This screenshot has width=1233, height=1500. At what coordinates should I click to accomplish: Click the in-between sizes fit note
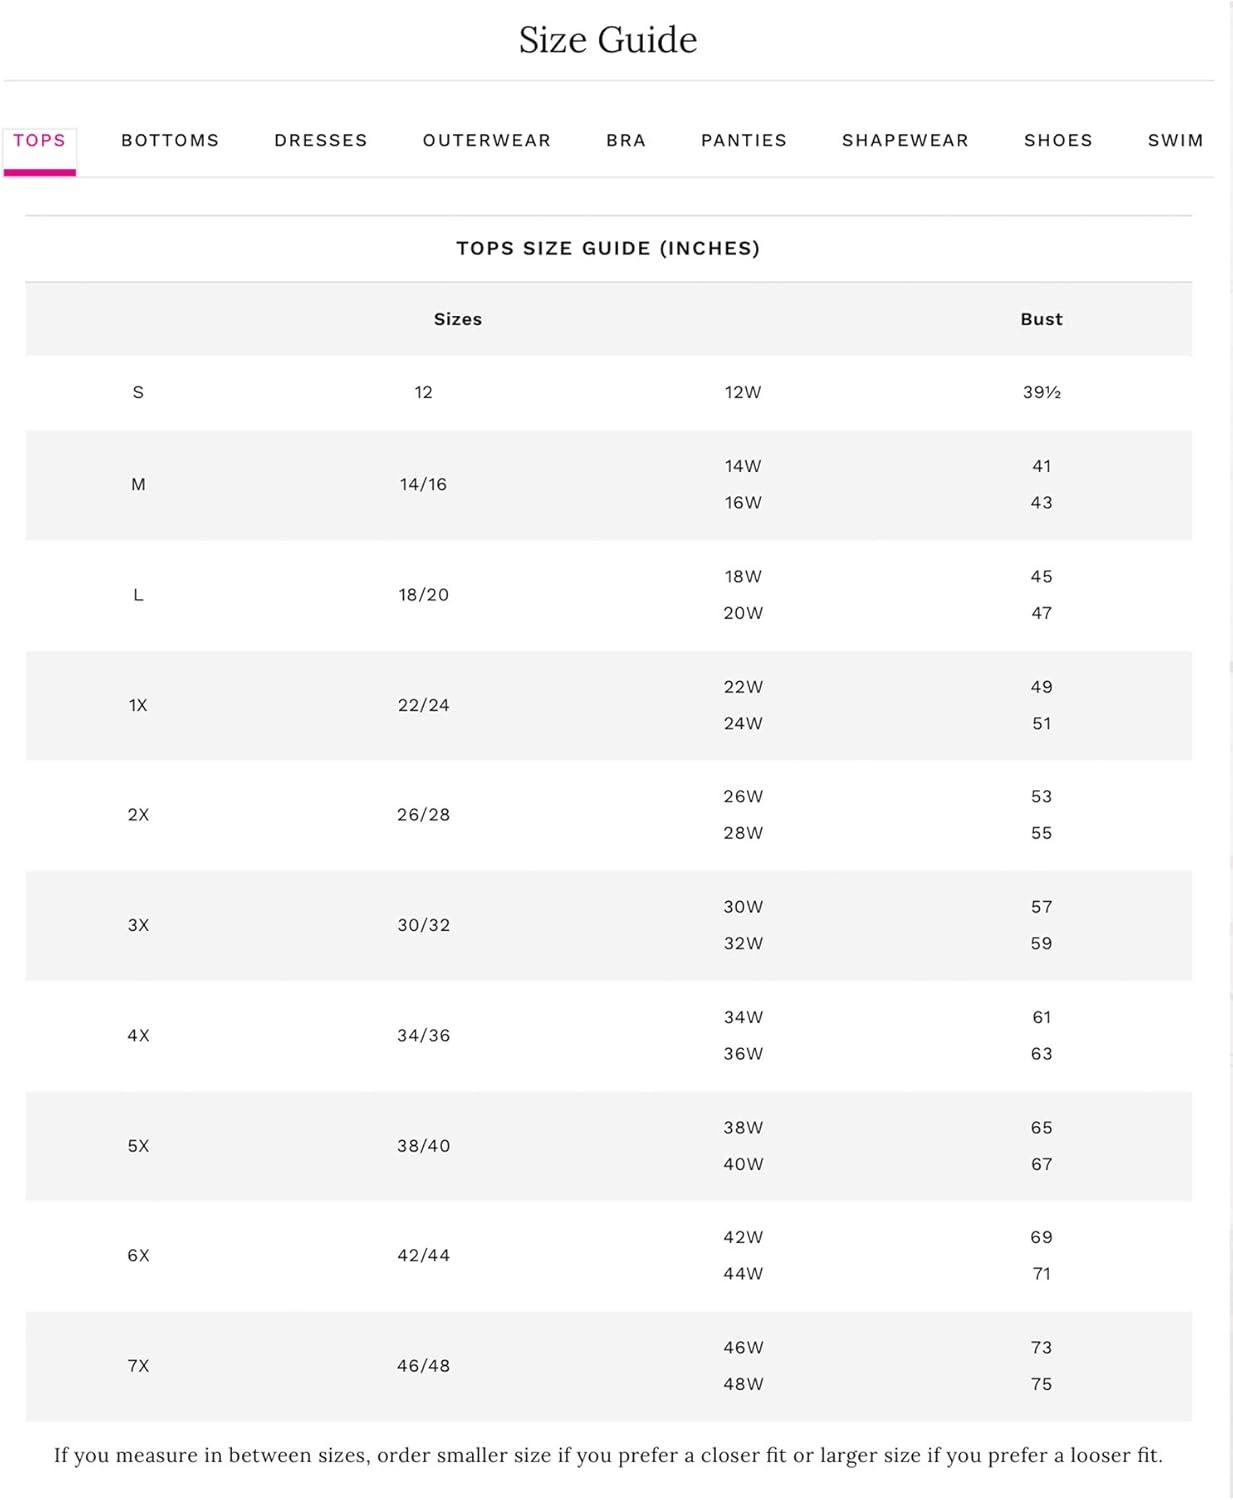point(608,1456)
